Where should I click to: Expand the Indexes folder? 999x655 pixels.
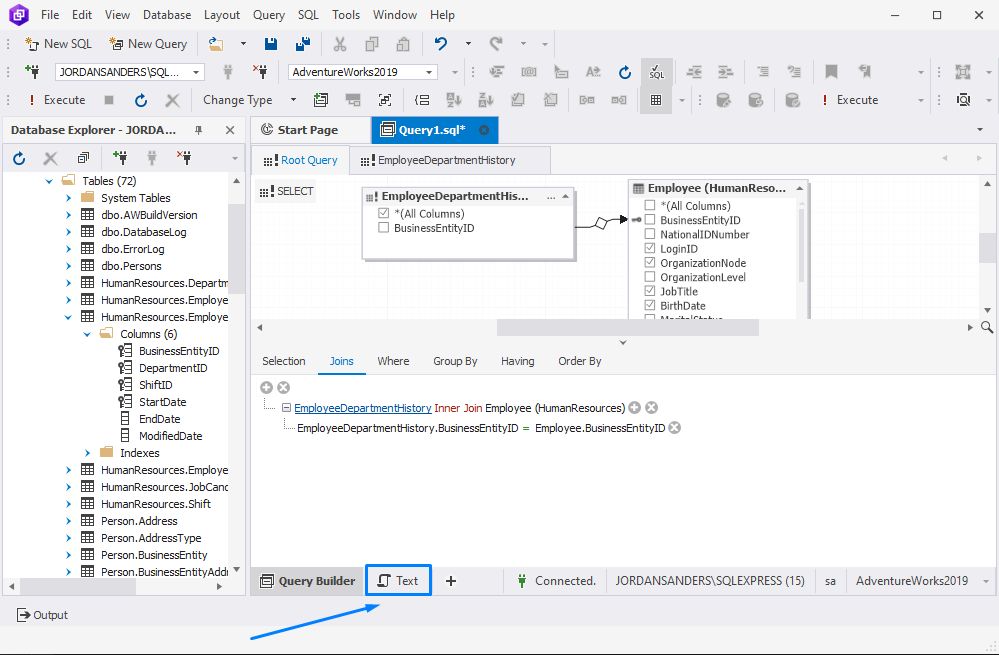click(87, 453)
